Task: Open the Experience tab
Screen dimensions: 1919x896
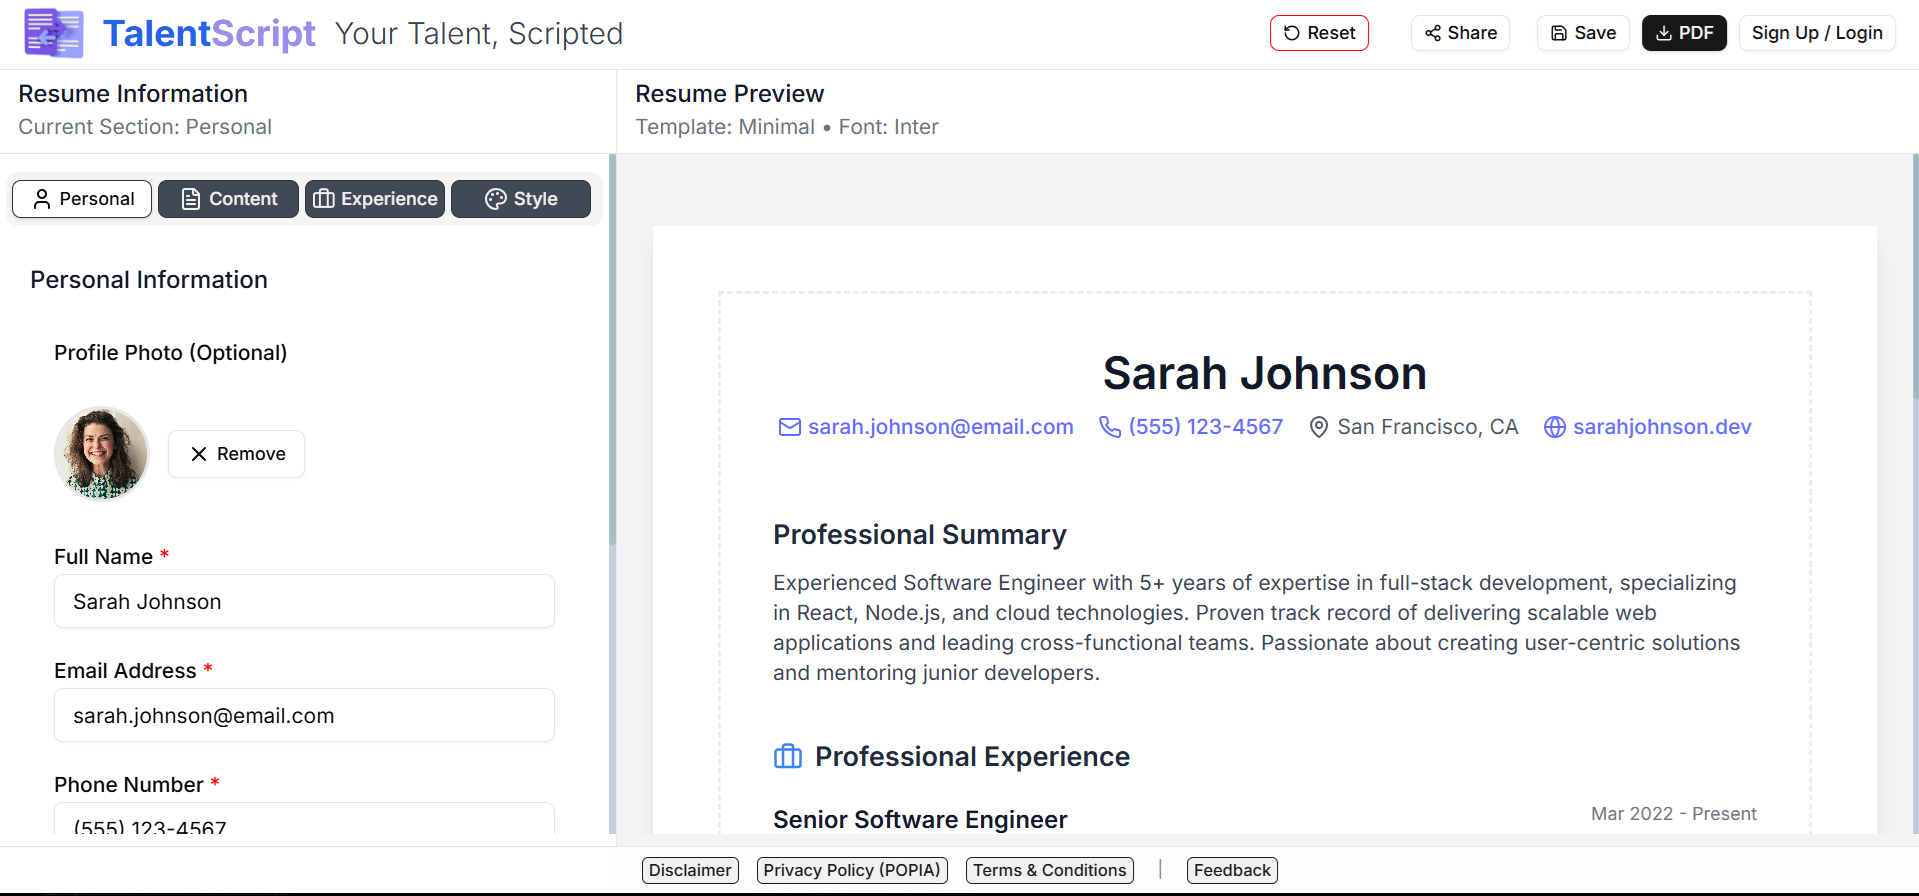Action: click(x=375, y=199)
